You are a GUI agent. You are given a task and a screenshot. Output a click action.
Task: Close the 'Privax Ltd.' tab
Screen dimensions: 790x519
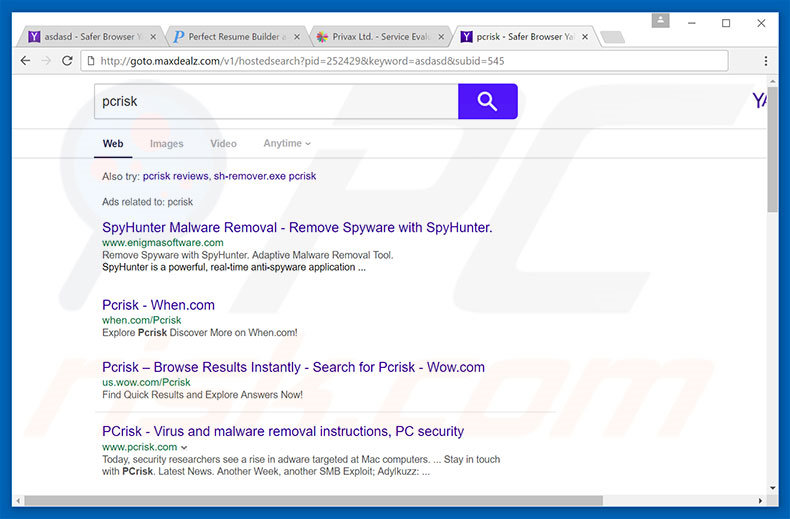point(441,37)
